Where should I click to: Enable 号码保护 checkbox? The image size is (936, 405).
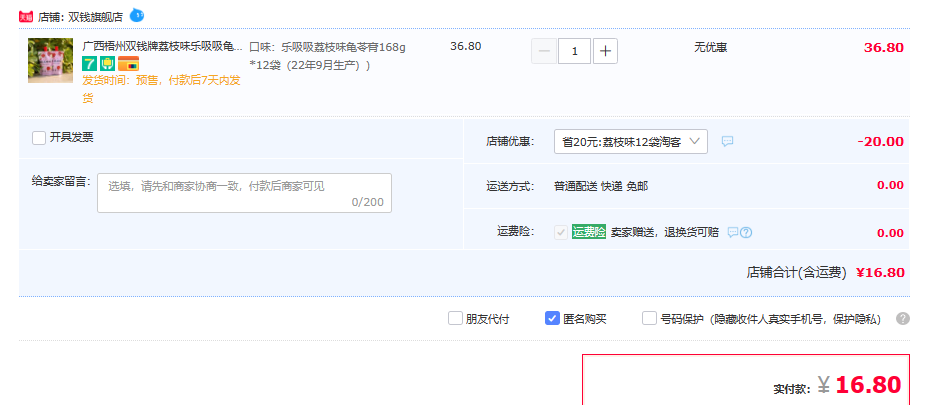click(x=649, y=318)
